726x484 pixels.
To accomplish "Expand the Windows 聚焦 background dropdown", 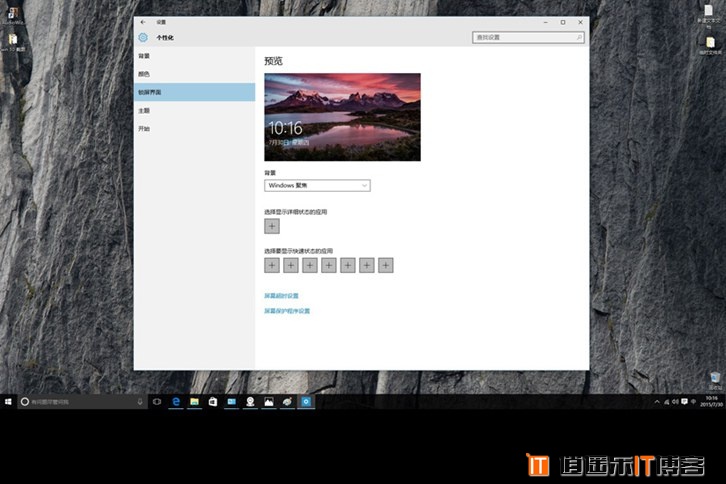I will (317, 185).
